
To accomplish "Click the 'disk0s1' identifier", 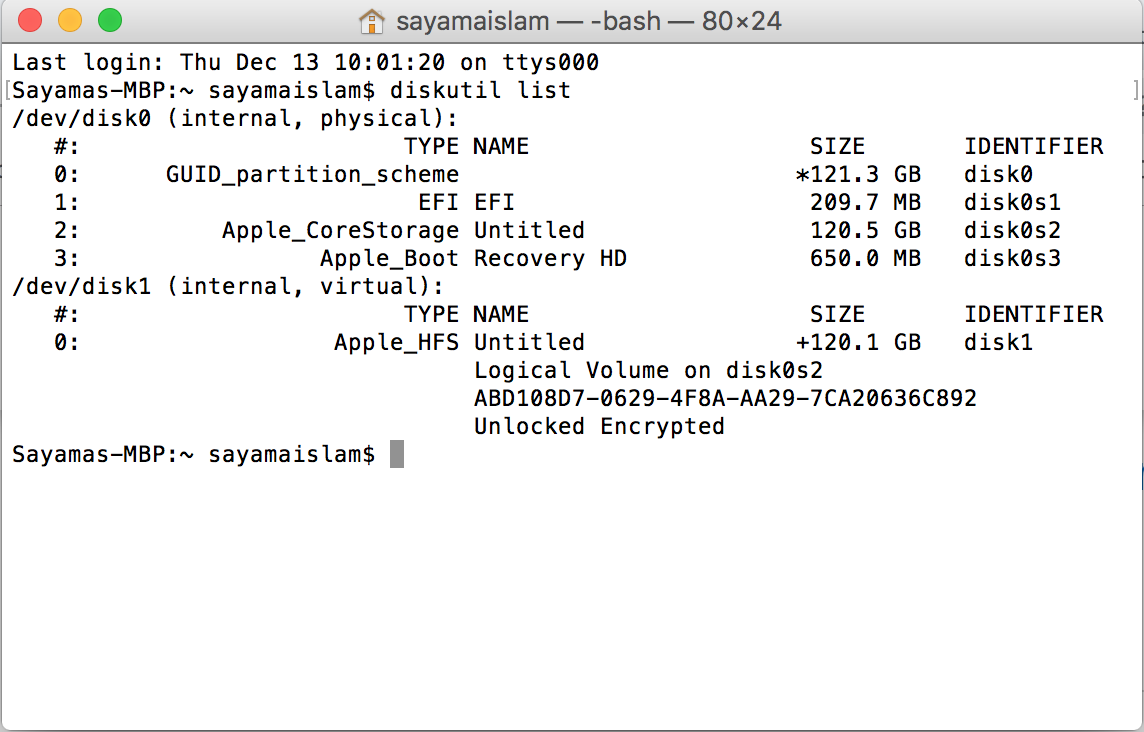I will (1012, 203).
